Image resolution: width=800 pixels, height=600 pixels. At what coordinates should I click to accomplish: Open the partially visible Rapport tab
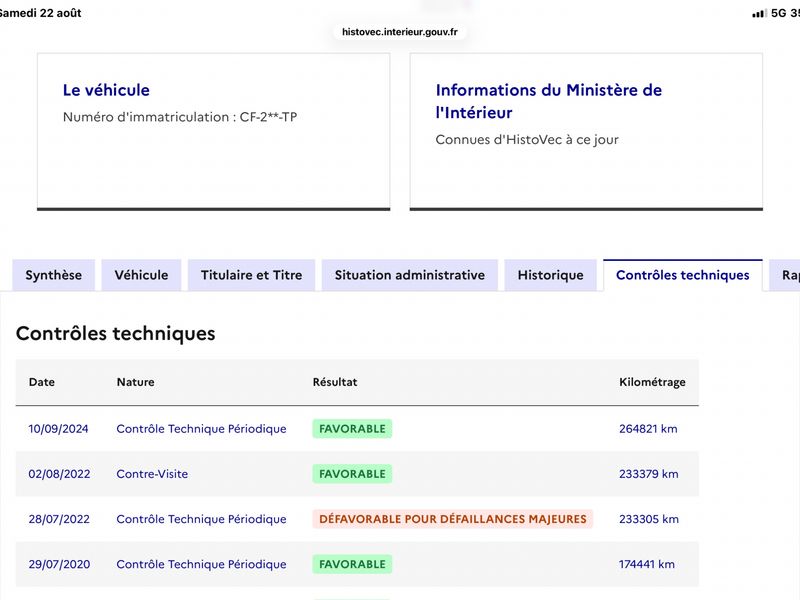coord(785,275)
